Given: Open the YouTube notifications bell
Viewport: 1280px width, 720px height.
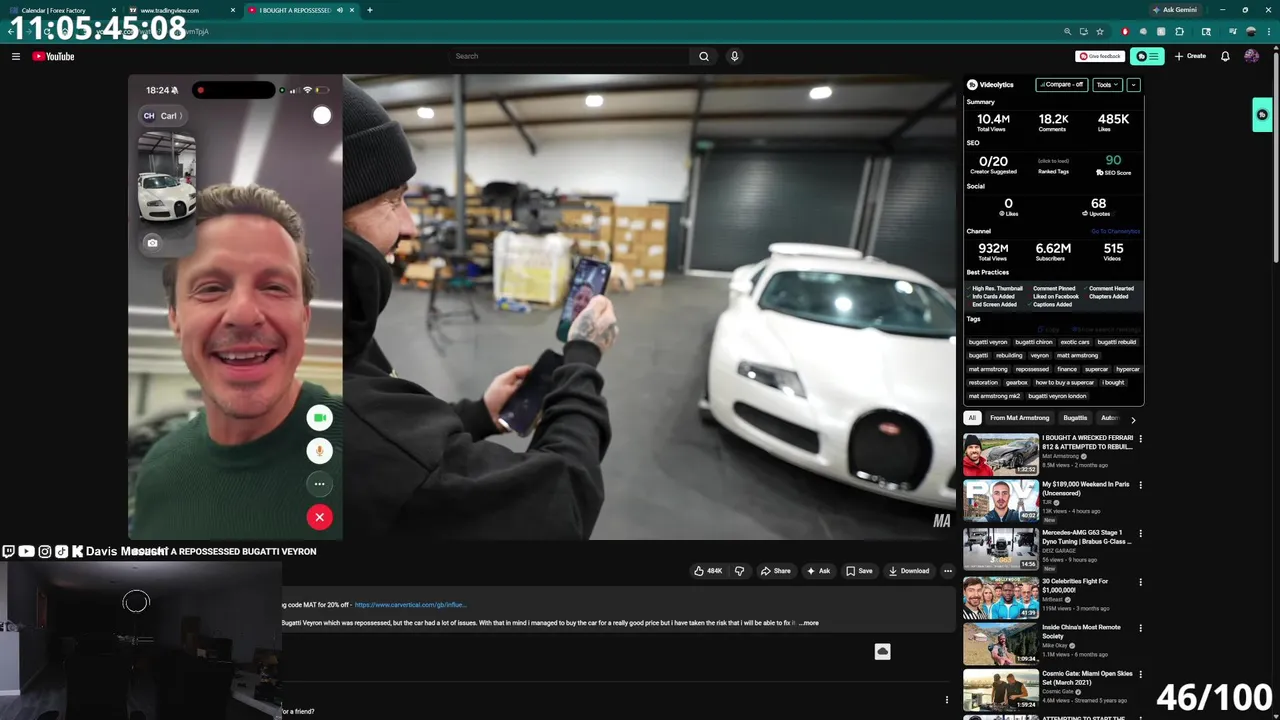Looking at the screenshot, I should pyautogui.click(x=1225, y=57).
